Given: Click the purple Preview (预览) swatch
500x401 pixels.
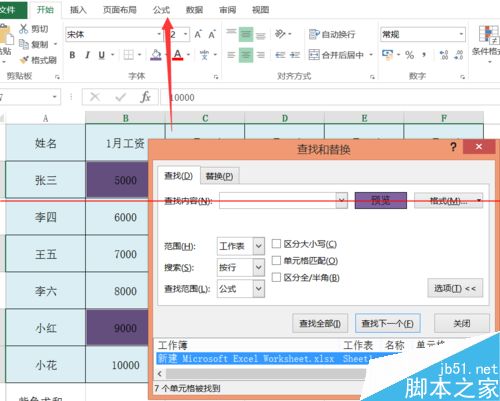Looking at the screenshot, I should pos(381,200).
